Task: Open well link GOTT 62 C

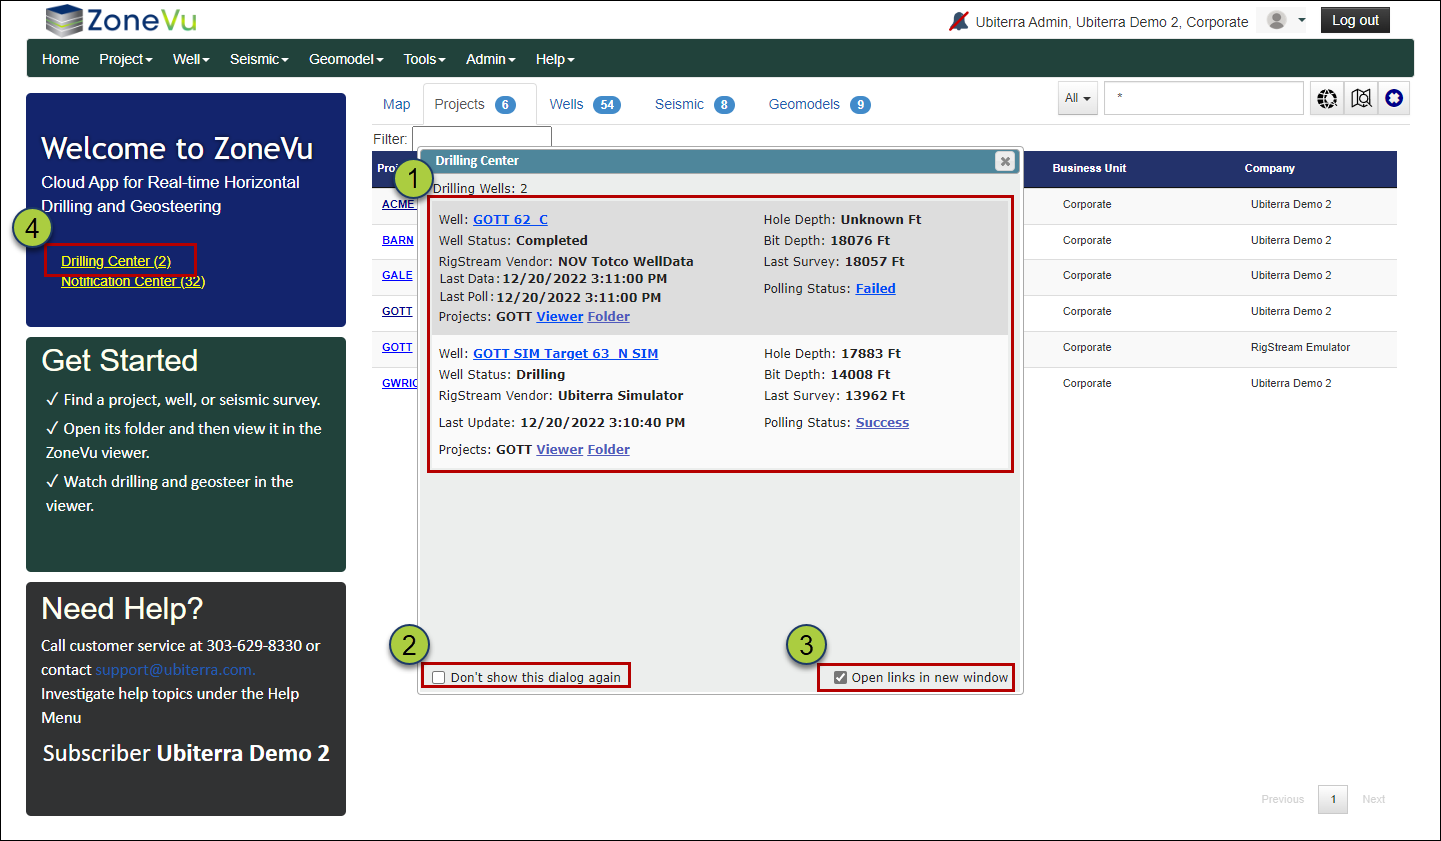Action: click(x=510, y=220)
